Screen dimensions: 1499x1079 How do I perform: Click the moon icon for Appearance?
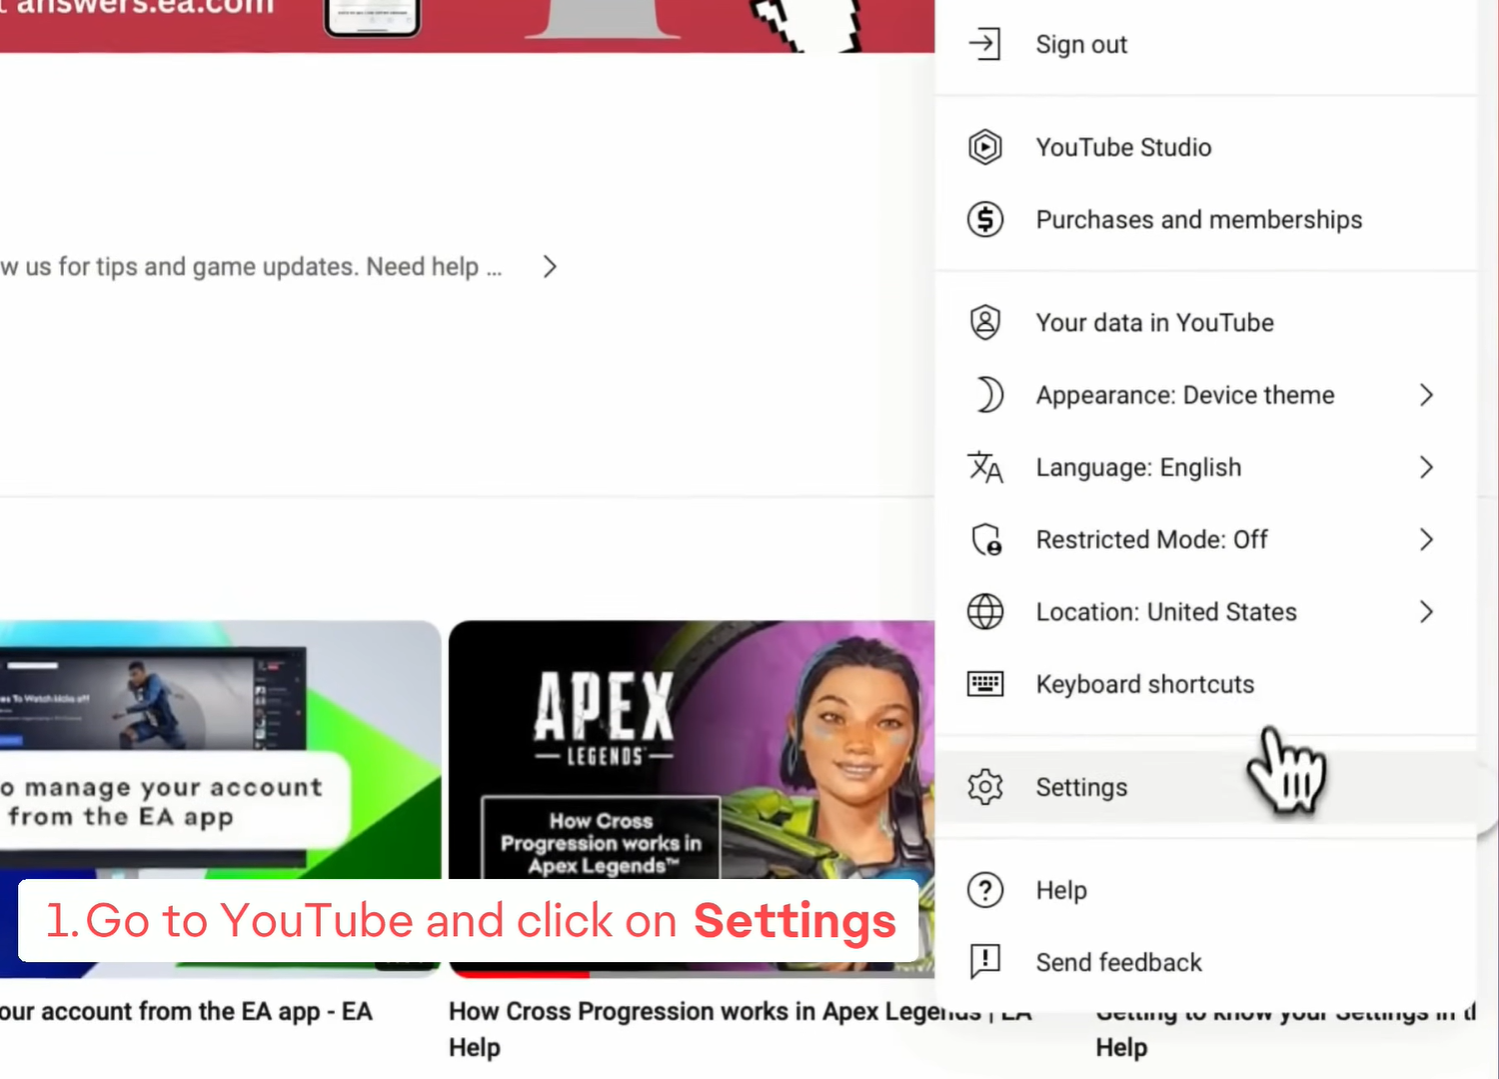[x=988, y=395]
